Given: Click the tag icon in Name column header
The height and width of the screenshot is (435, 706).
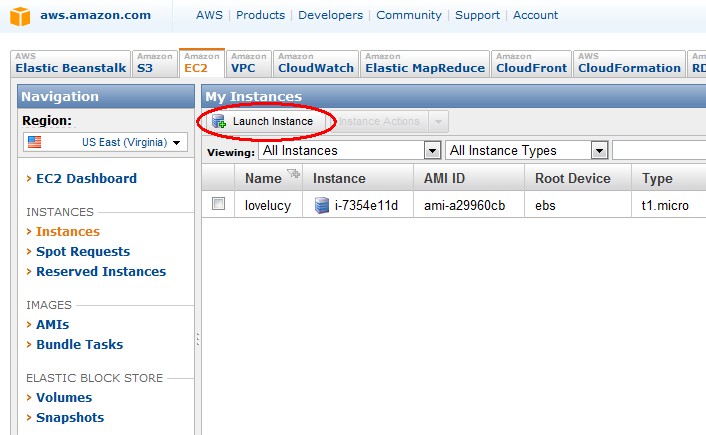Looking at the screenshot, I should point(293,173).
